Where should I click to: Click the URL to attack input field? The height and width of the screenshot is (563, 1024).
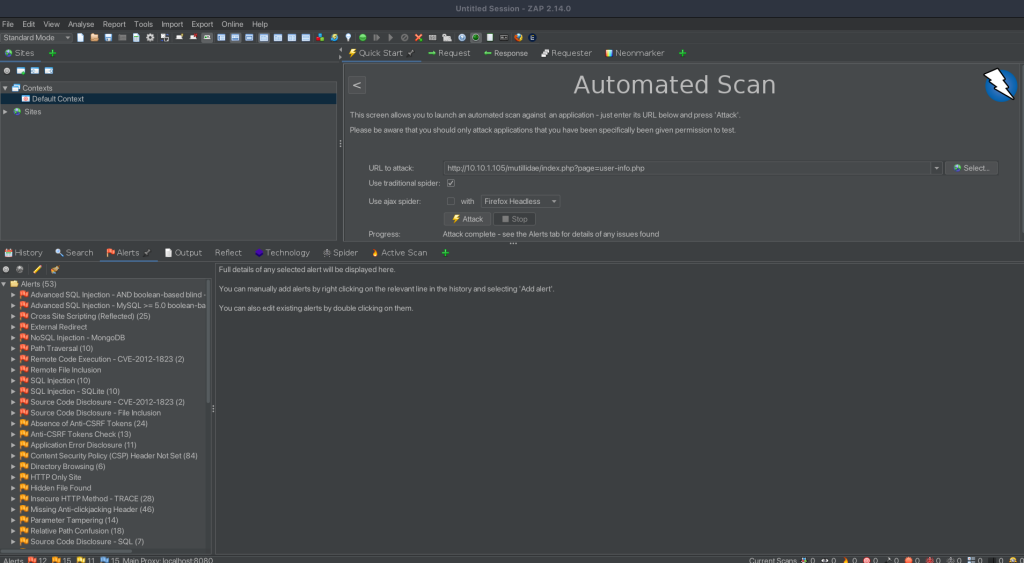(688, 168)
